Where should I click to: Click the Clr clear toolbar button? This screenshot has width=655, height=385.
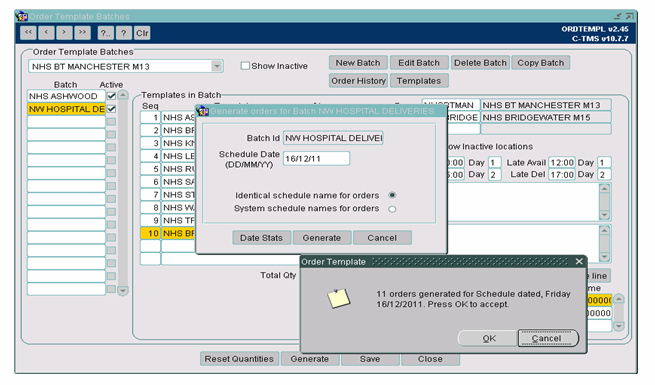(142, 33)
